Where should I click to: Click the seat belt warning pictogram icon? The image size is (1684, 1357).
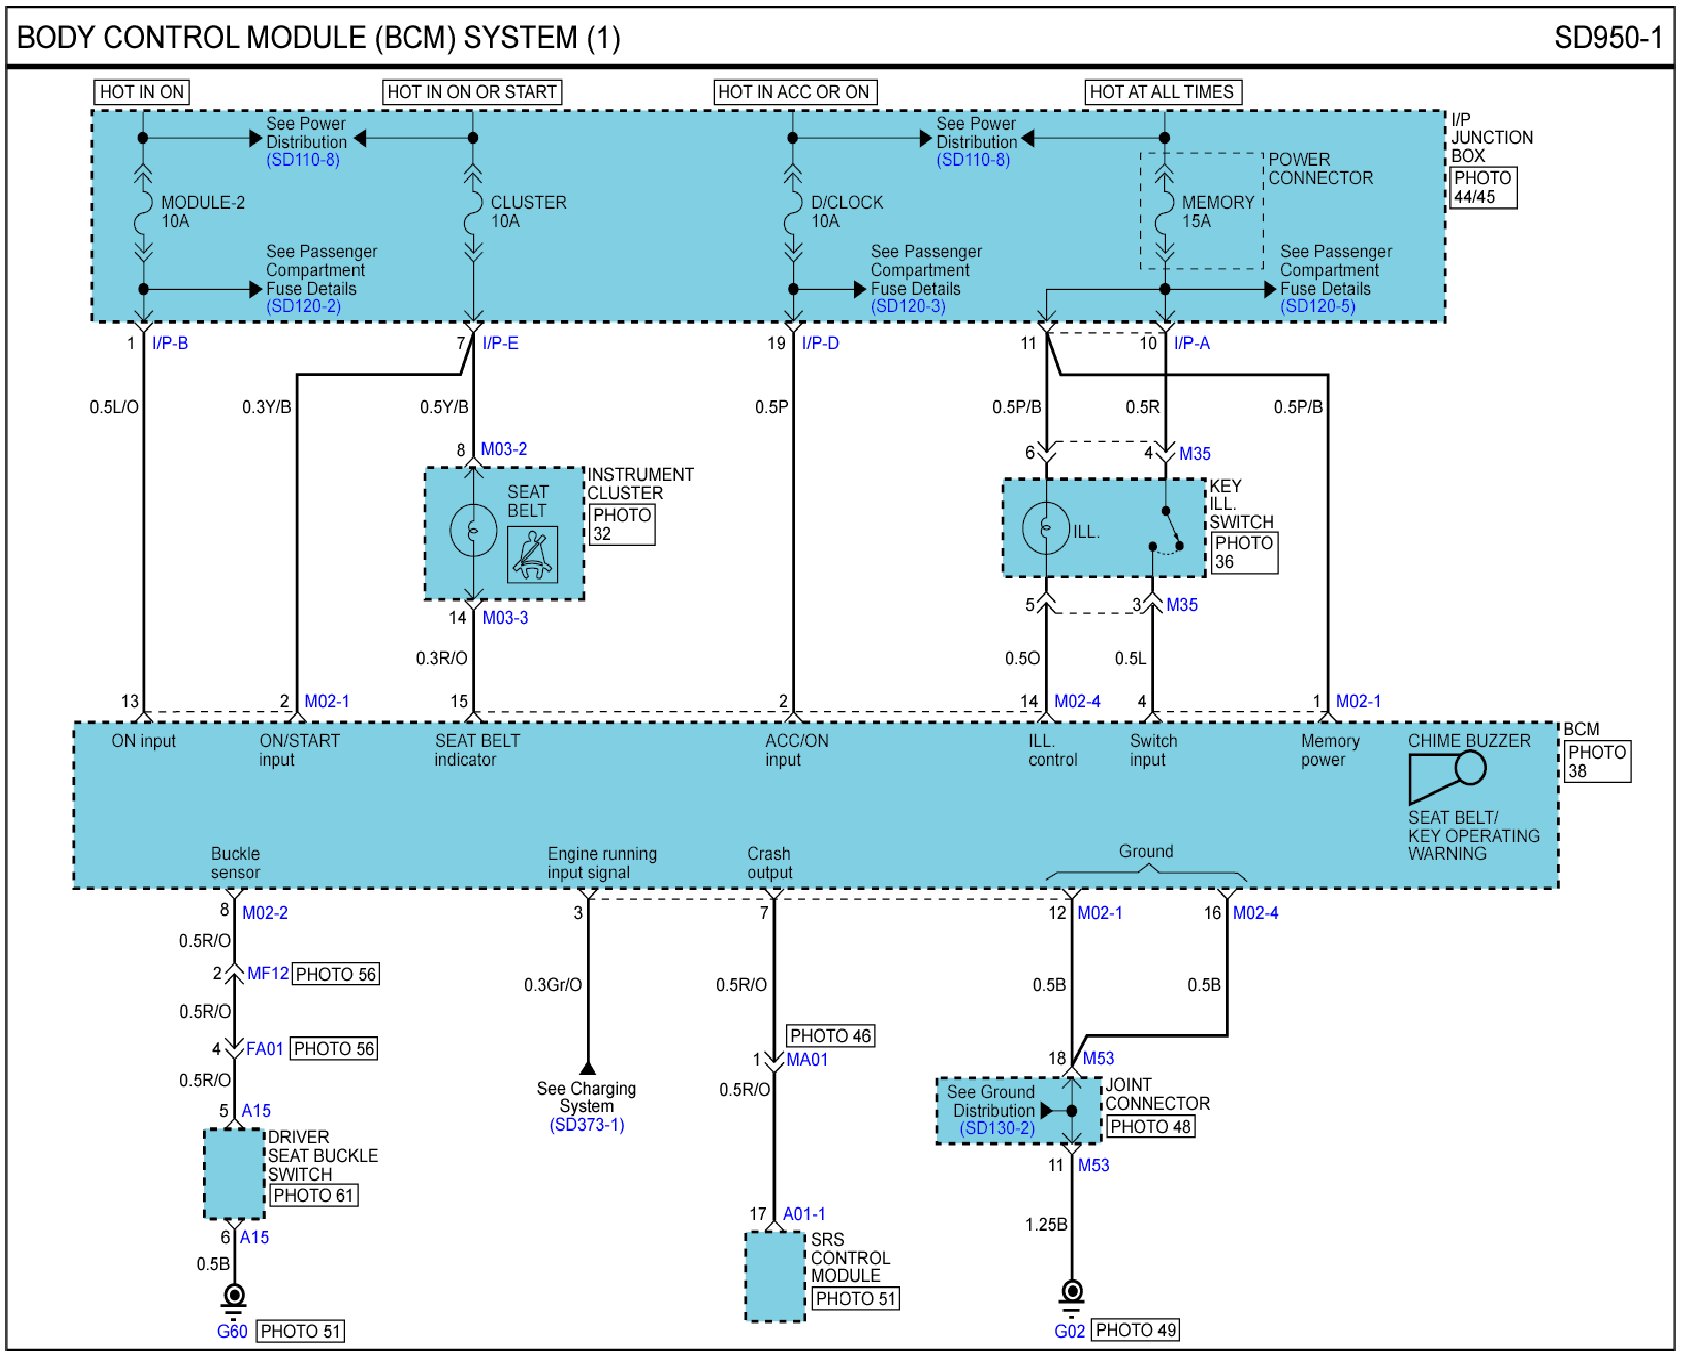(x=532, y=554)
